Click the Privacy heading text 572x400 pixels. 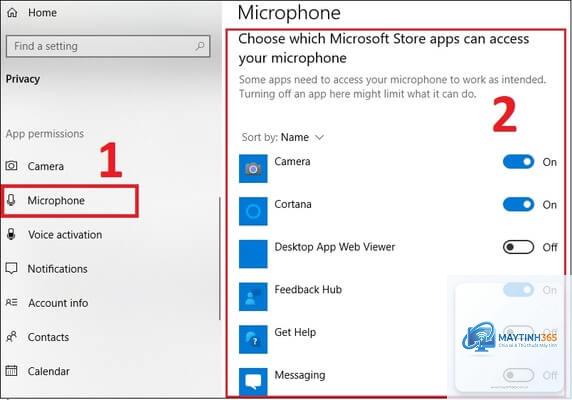point(23,79)
